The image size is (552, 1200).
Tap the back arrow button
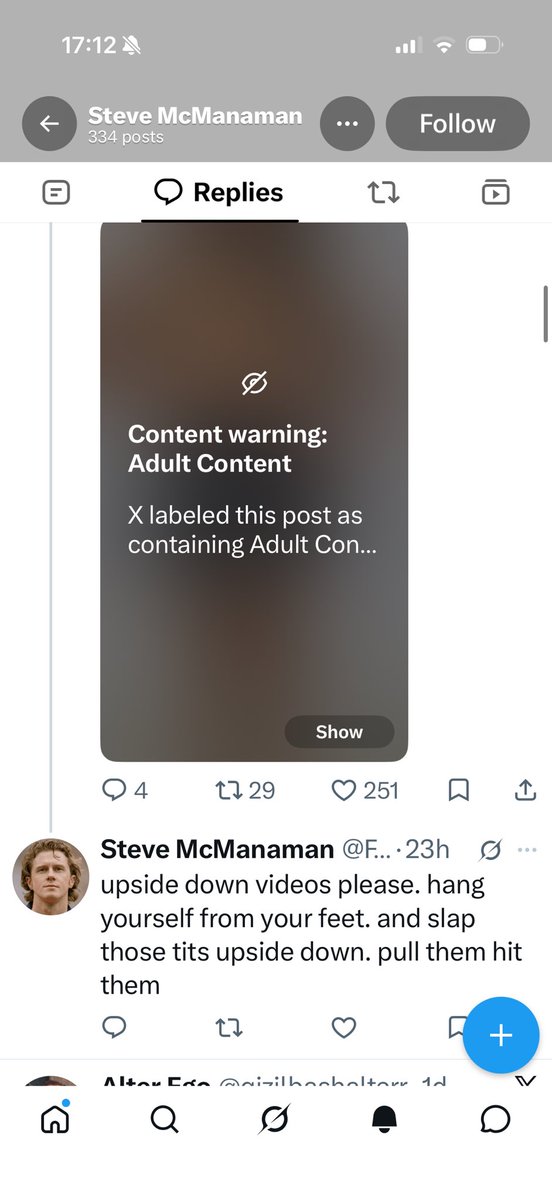click(49, 124)
